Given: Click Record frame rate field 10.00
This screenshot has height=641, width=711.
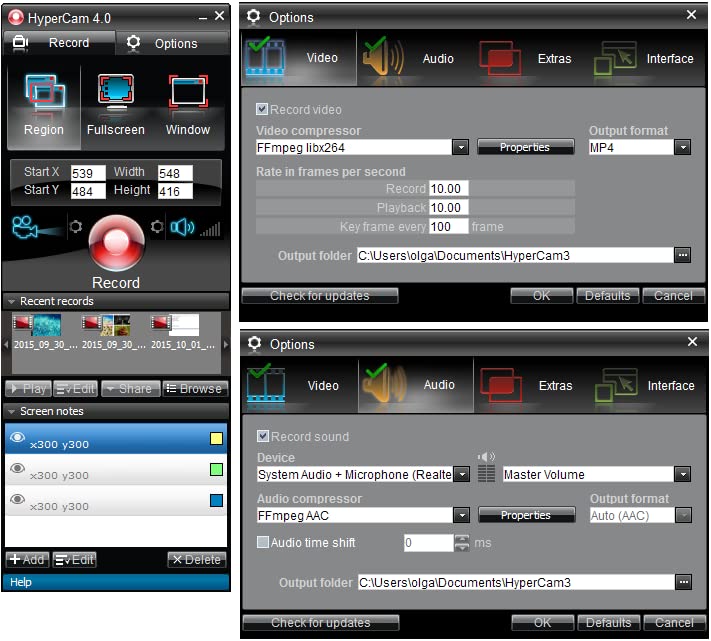Looking at the screenshot, I should point(449,189).
